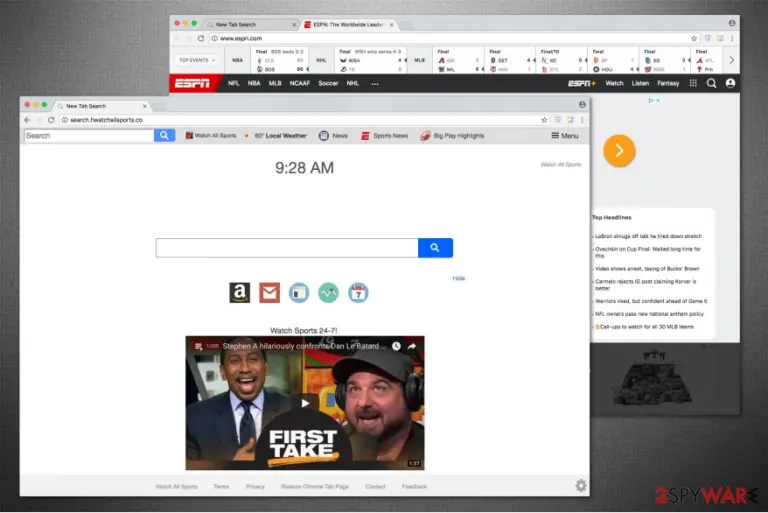The height and width of the screenshot is (513, 768).
Task: Open Sports News toolbar link
Action: [384, 136]
